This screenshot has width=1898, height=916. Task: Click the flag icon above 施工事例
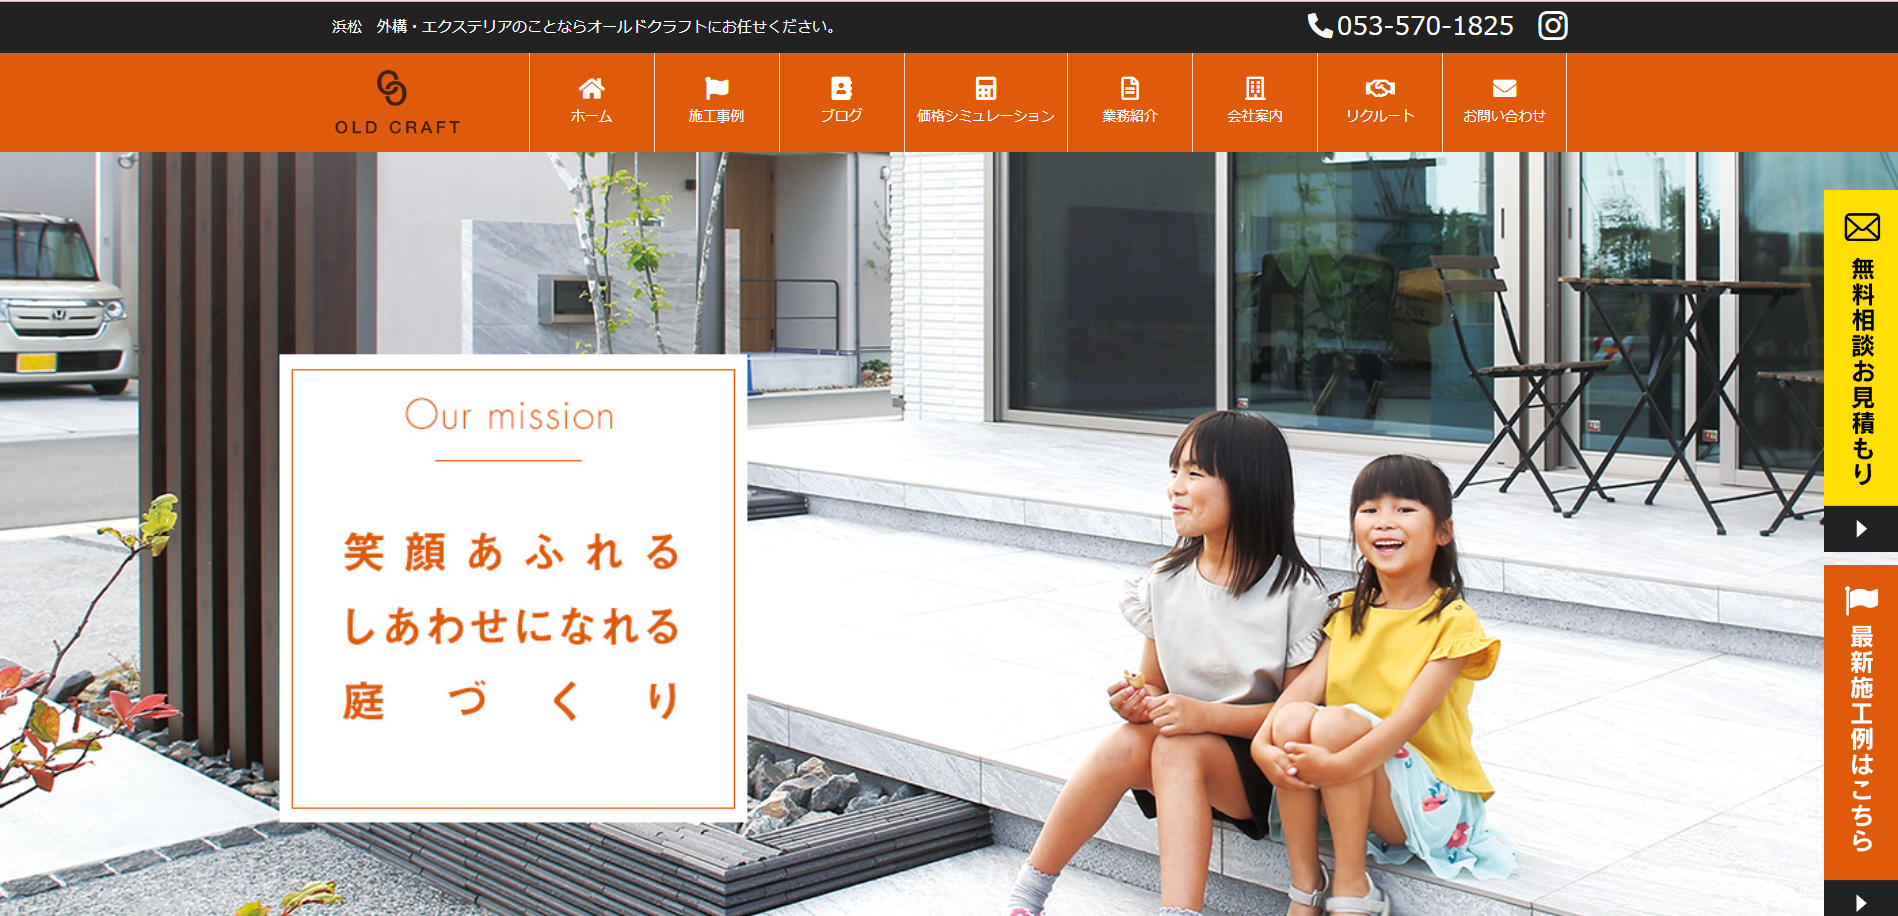716,88
